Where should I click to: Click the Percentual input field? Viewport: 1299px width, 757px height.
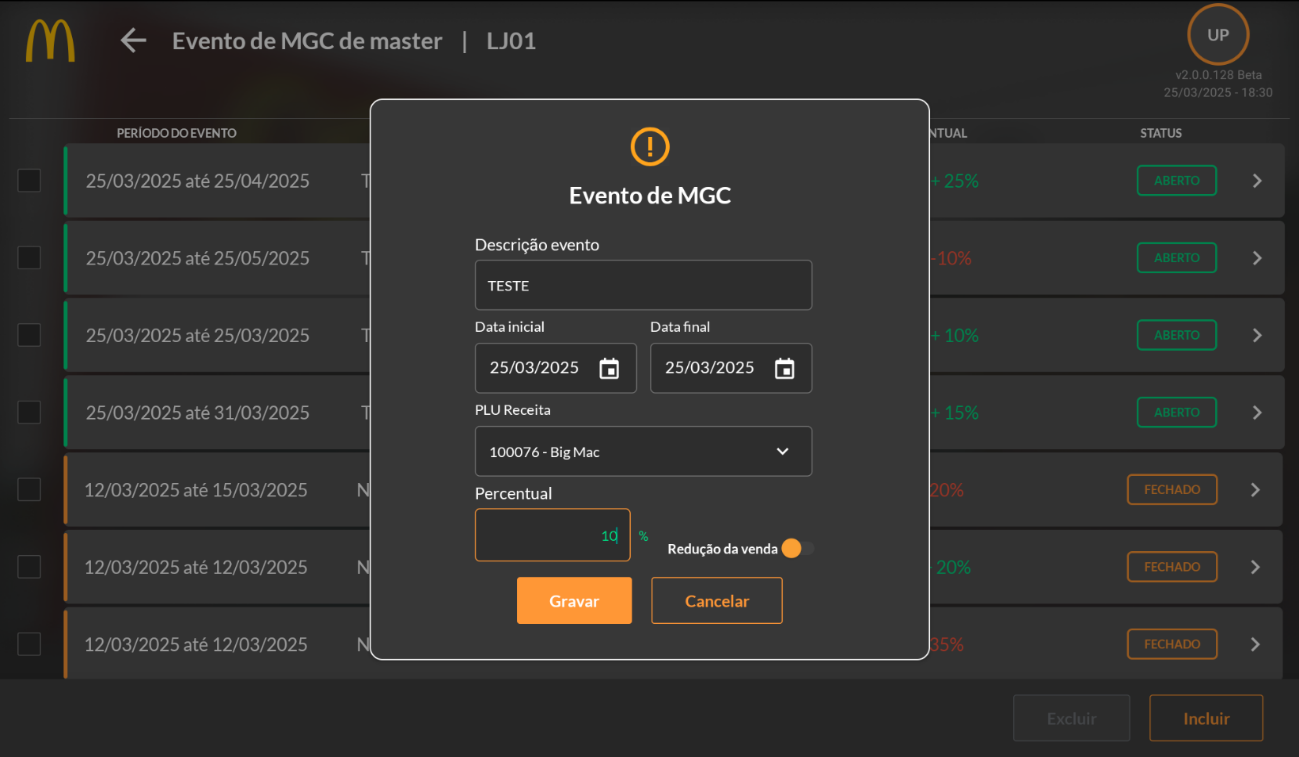[553, 535]
